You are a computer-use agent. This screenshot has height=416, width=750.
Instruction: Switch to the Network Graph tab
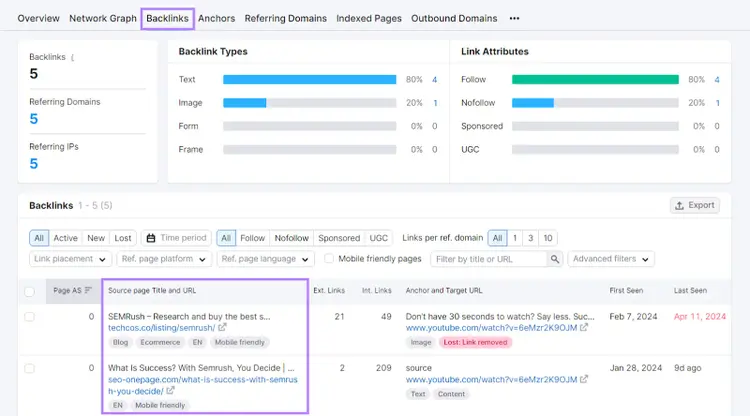click(103, 19)
